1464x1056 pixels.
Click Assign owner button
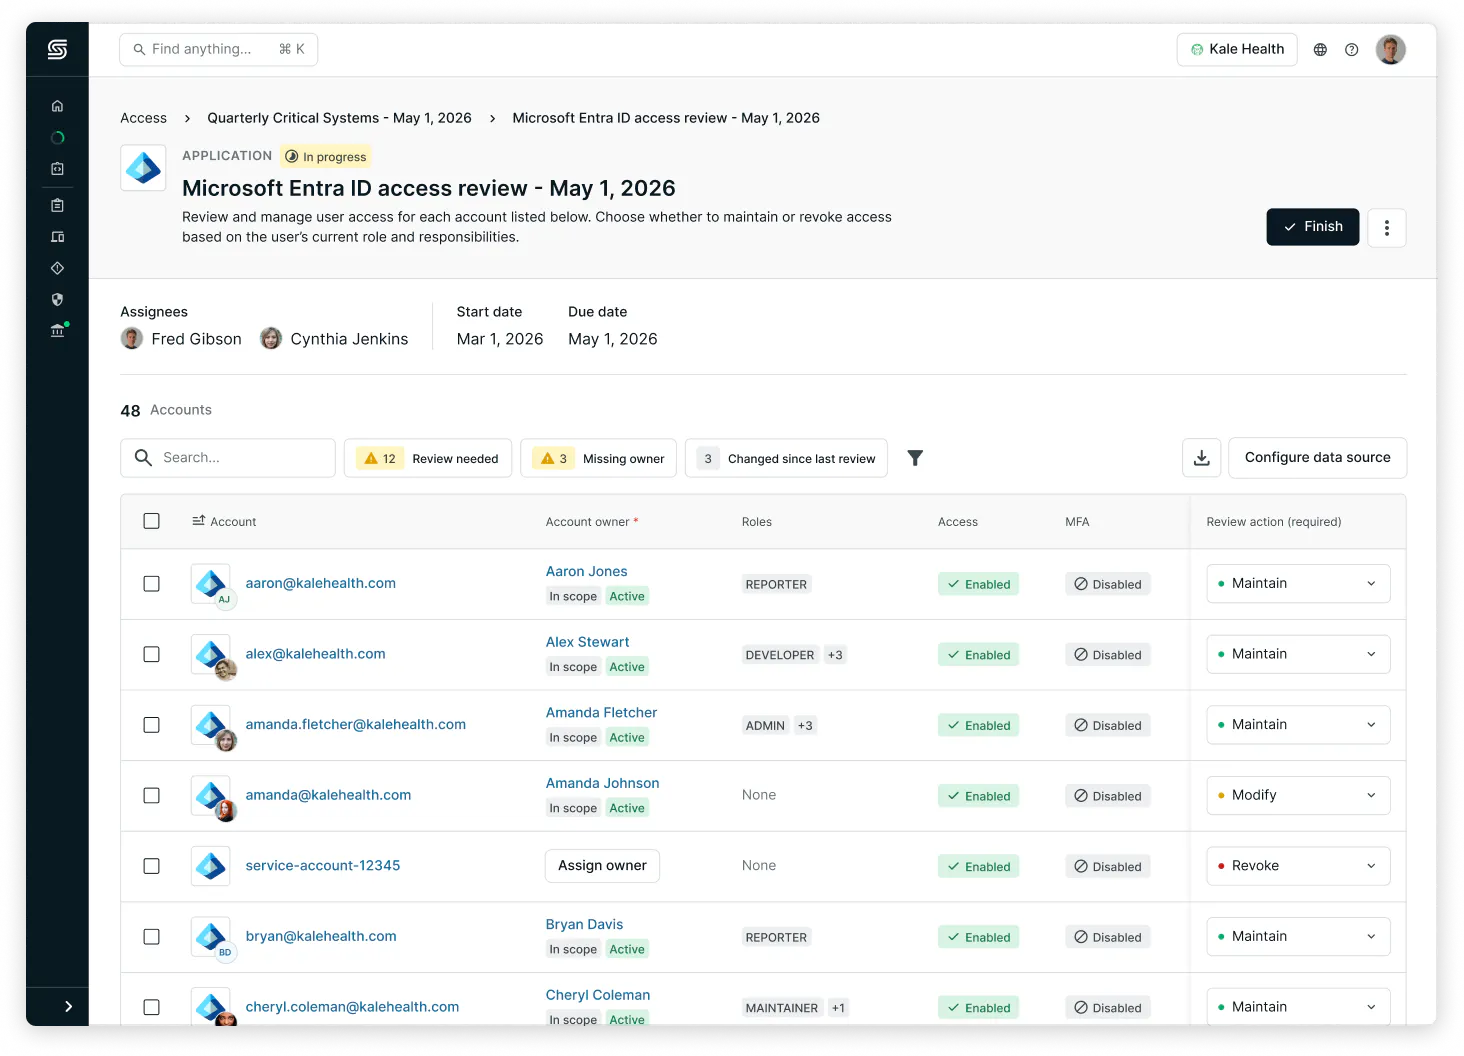click(x=602, y=866)
